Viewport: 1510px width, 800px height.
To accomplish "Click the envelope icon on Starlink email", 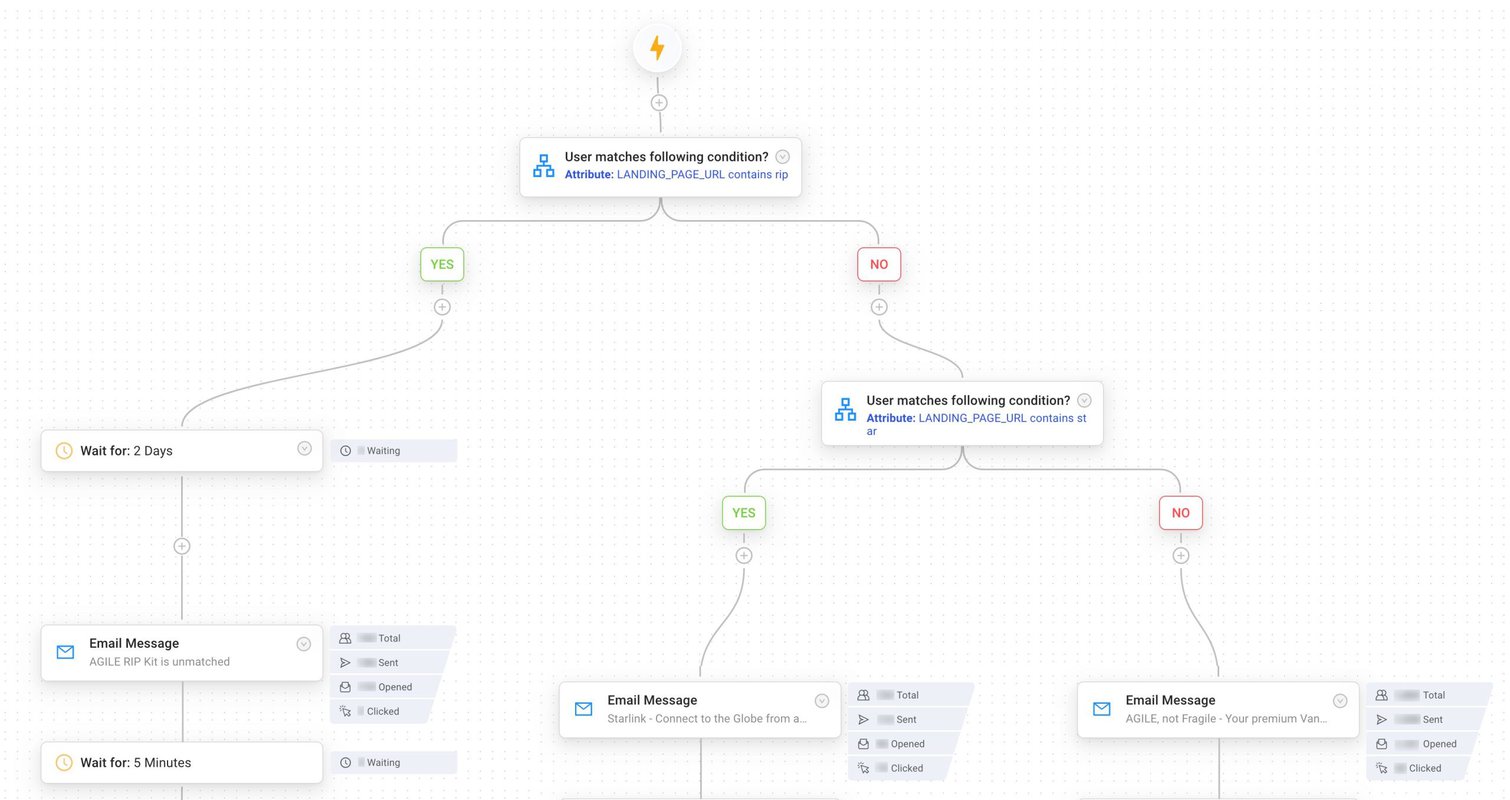I will click(584, 709).
